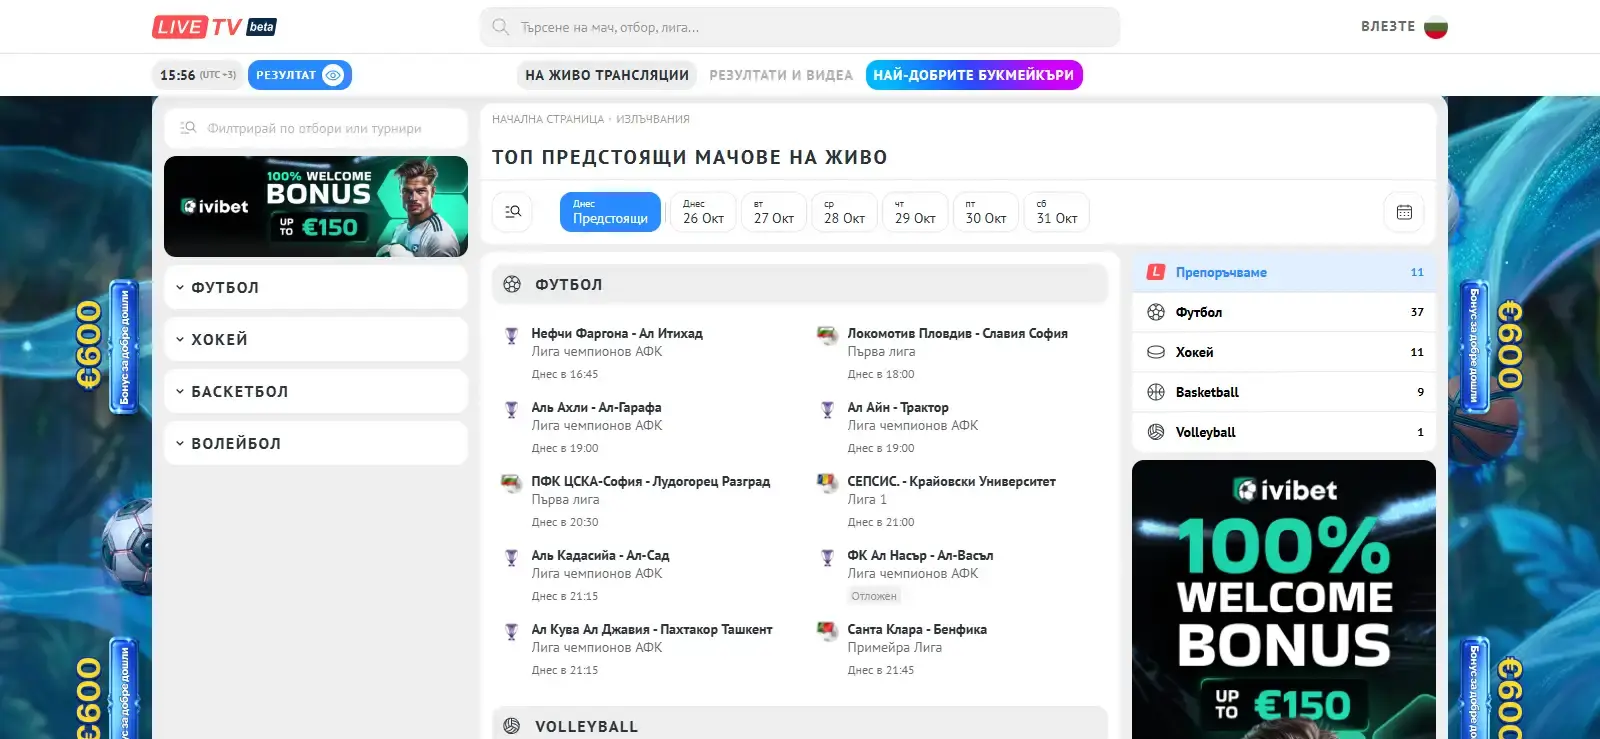This screenshot has height=739, width=1600.
Task: Click the filter icon beside Филтрирай field
Action: click(x=188, y=128)
